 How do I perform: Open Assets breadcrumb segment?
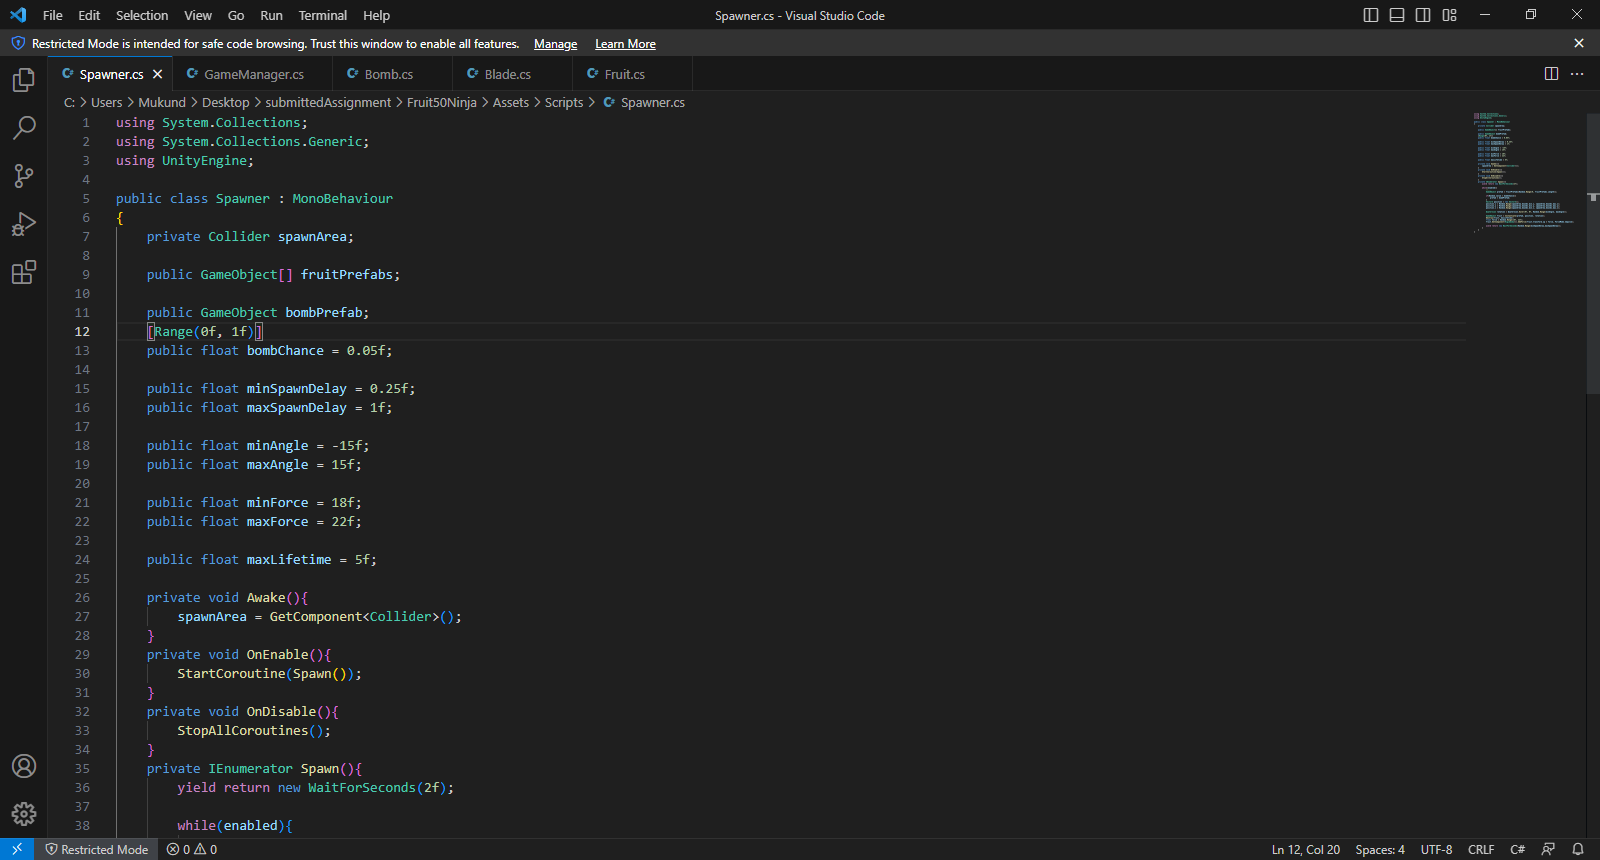coord(511,103)
